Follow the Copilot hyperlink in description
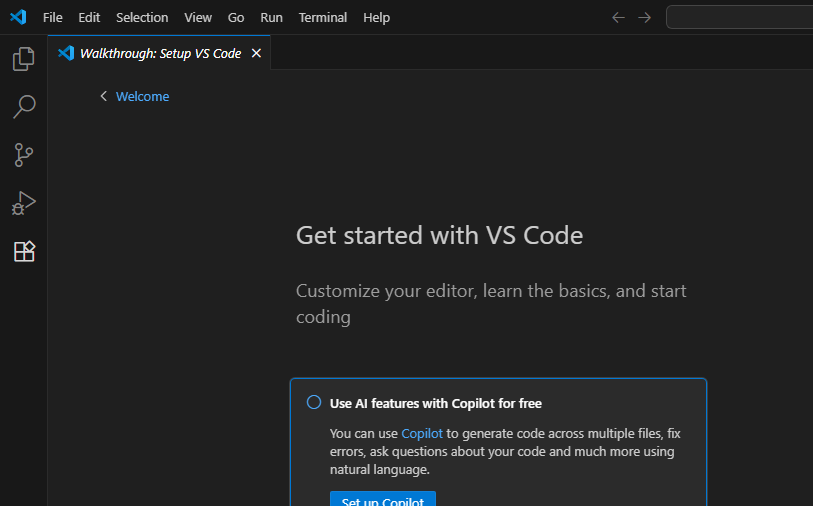Viewport: 813px width, 506px height. [422, 433]
